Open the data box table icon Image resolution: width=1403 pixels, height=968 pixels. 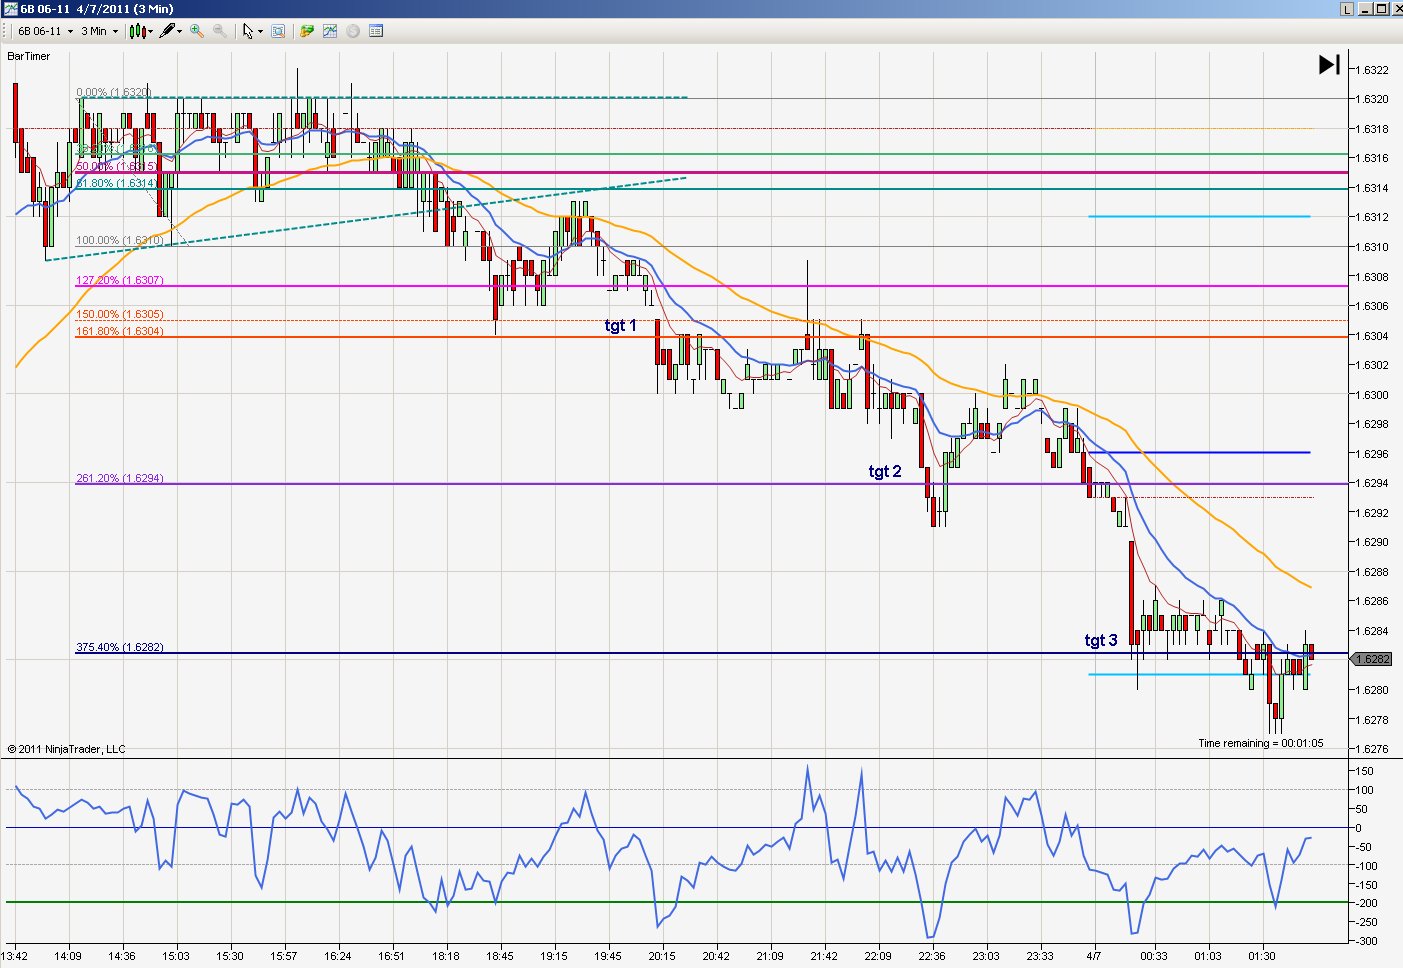coord(376,31)
